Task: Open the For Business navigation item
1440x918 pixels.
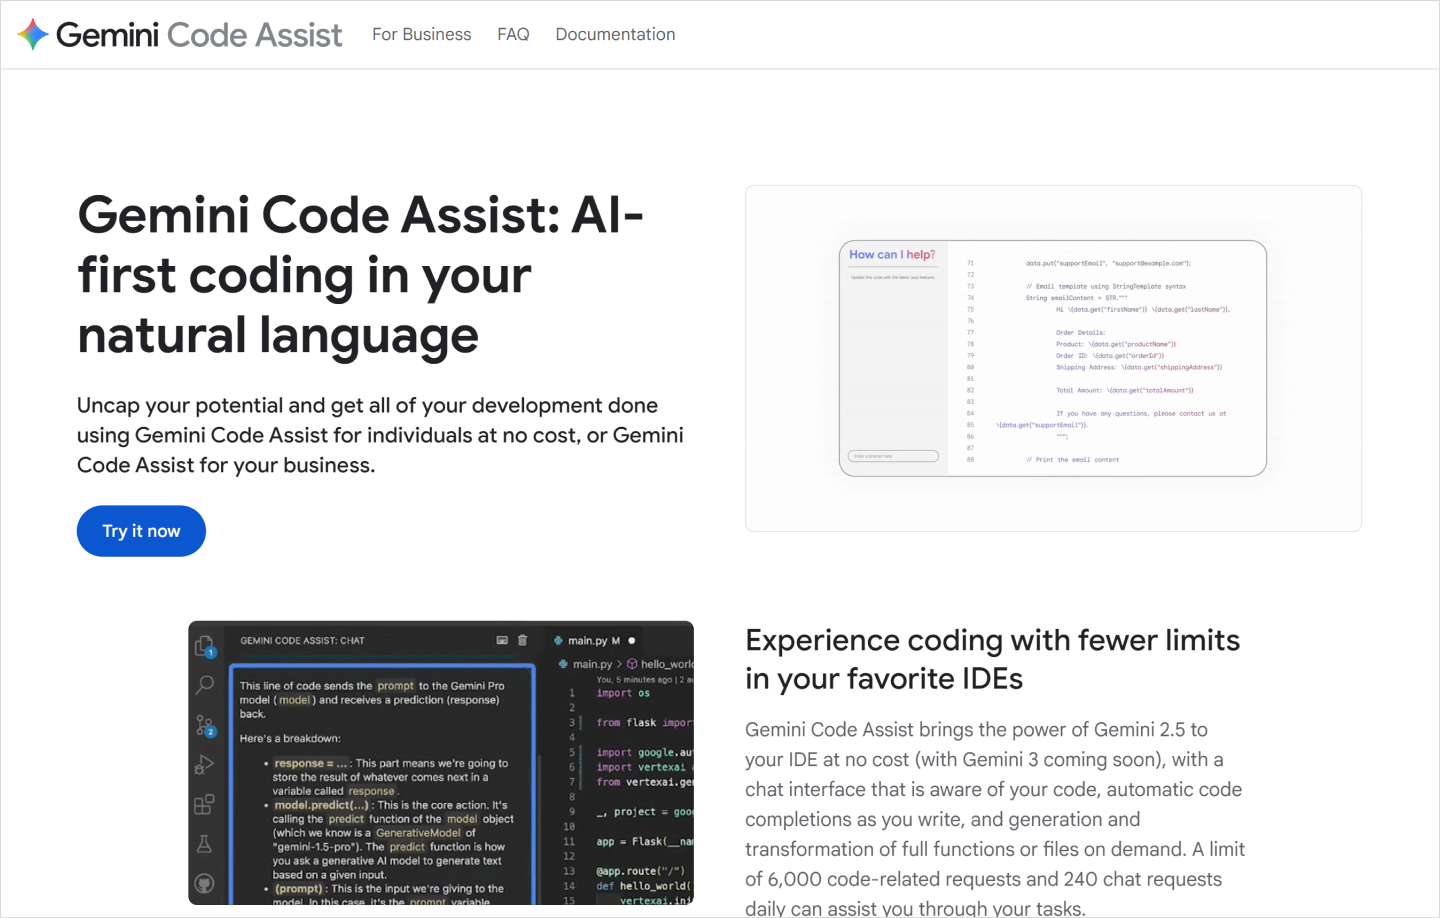Action: click(421, 33)
